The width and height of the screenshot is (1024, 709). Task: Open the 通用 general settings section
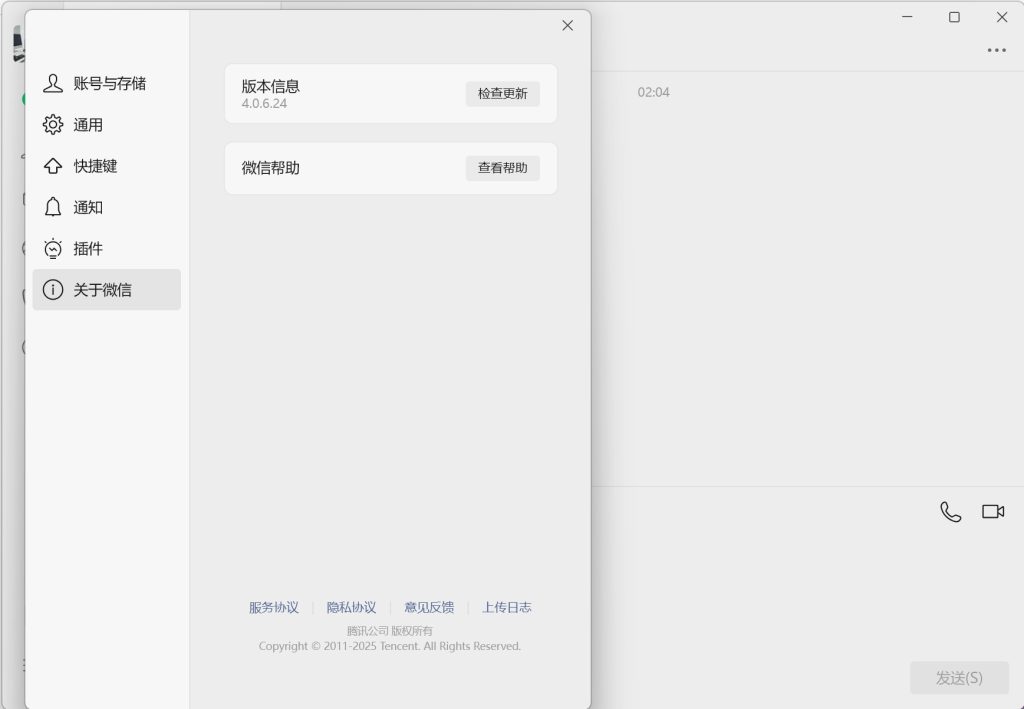click(x=106, y=125)
